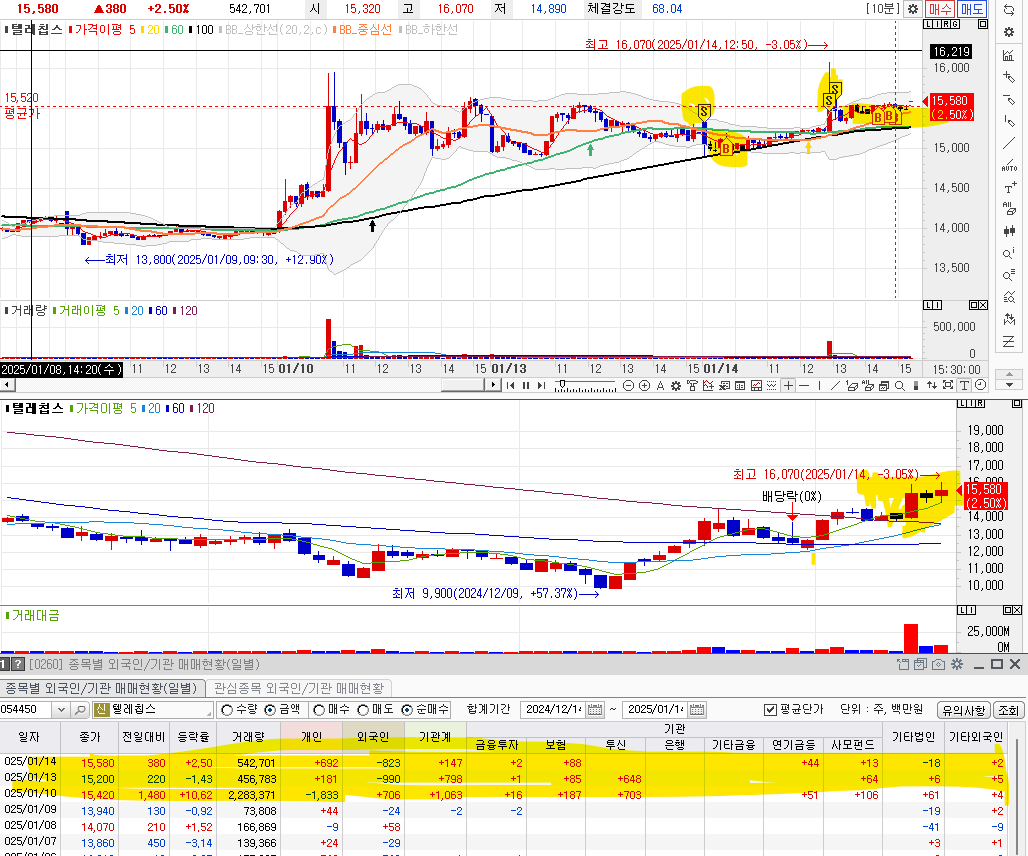Screen dimensions: 1028x856
Task: Switch to 종목별 외국인/기관 매매현황(일별) tab
Action: pos(102,688)
